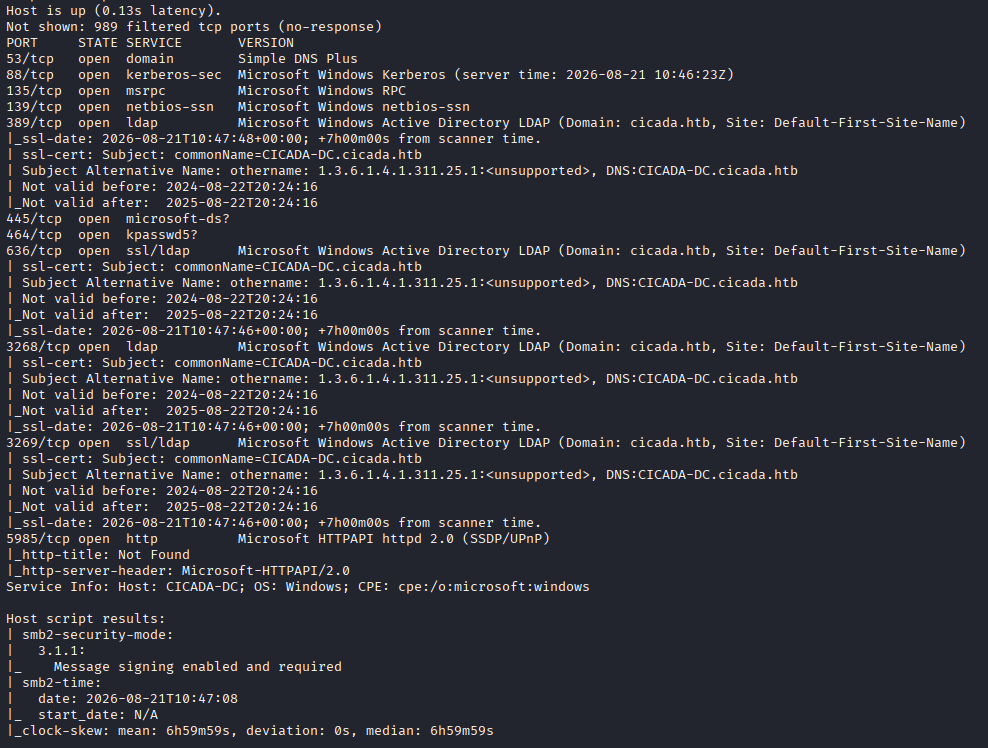The image size is (988, 748).
Task: Click the Host script results heading
Action: click(x=86, y=619)
